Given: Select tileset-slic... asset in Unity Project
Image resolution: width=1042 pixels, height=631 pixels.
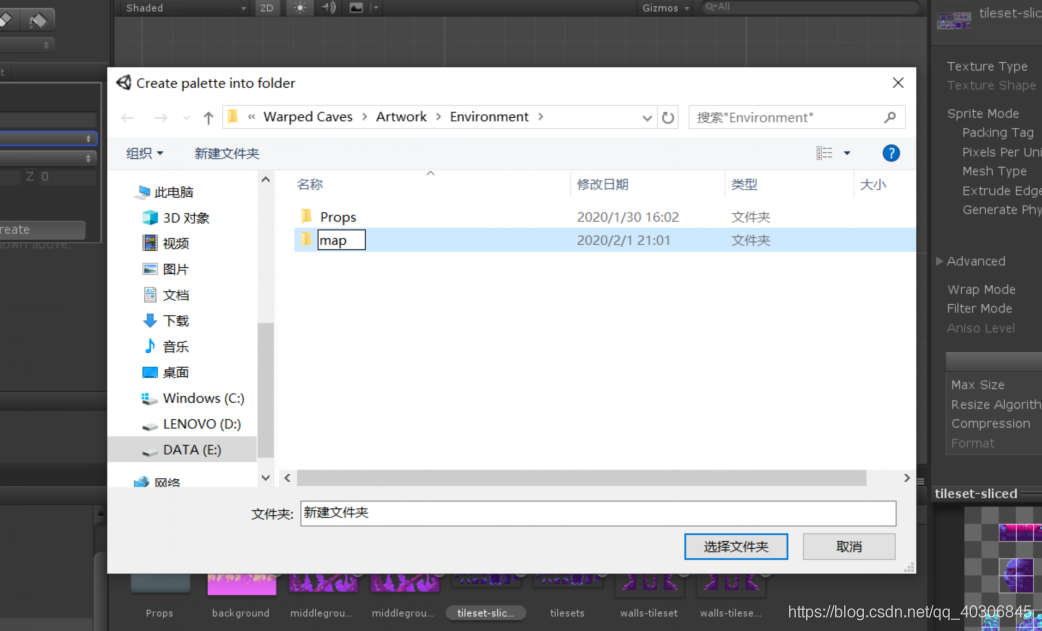Looking at the screenshot, I should (486, 613).
